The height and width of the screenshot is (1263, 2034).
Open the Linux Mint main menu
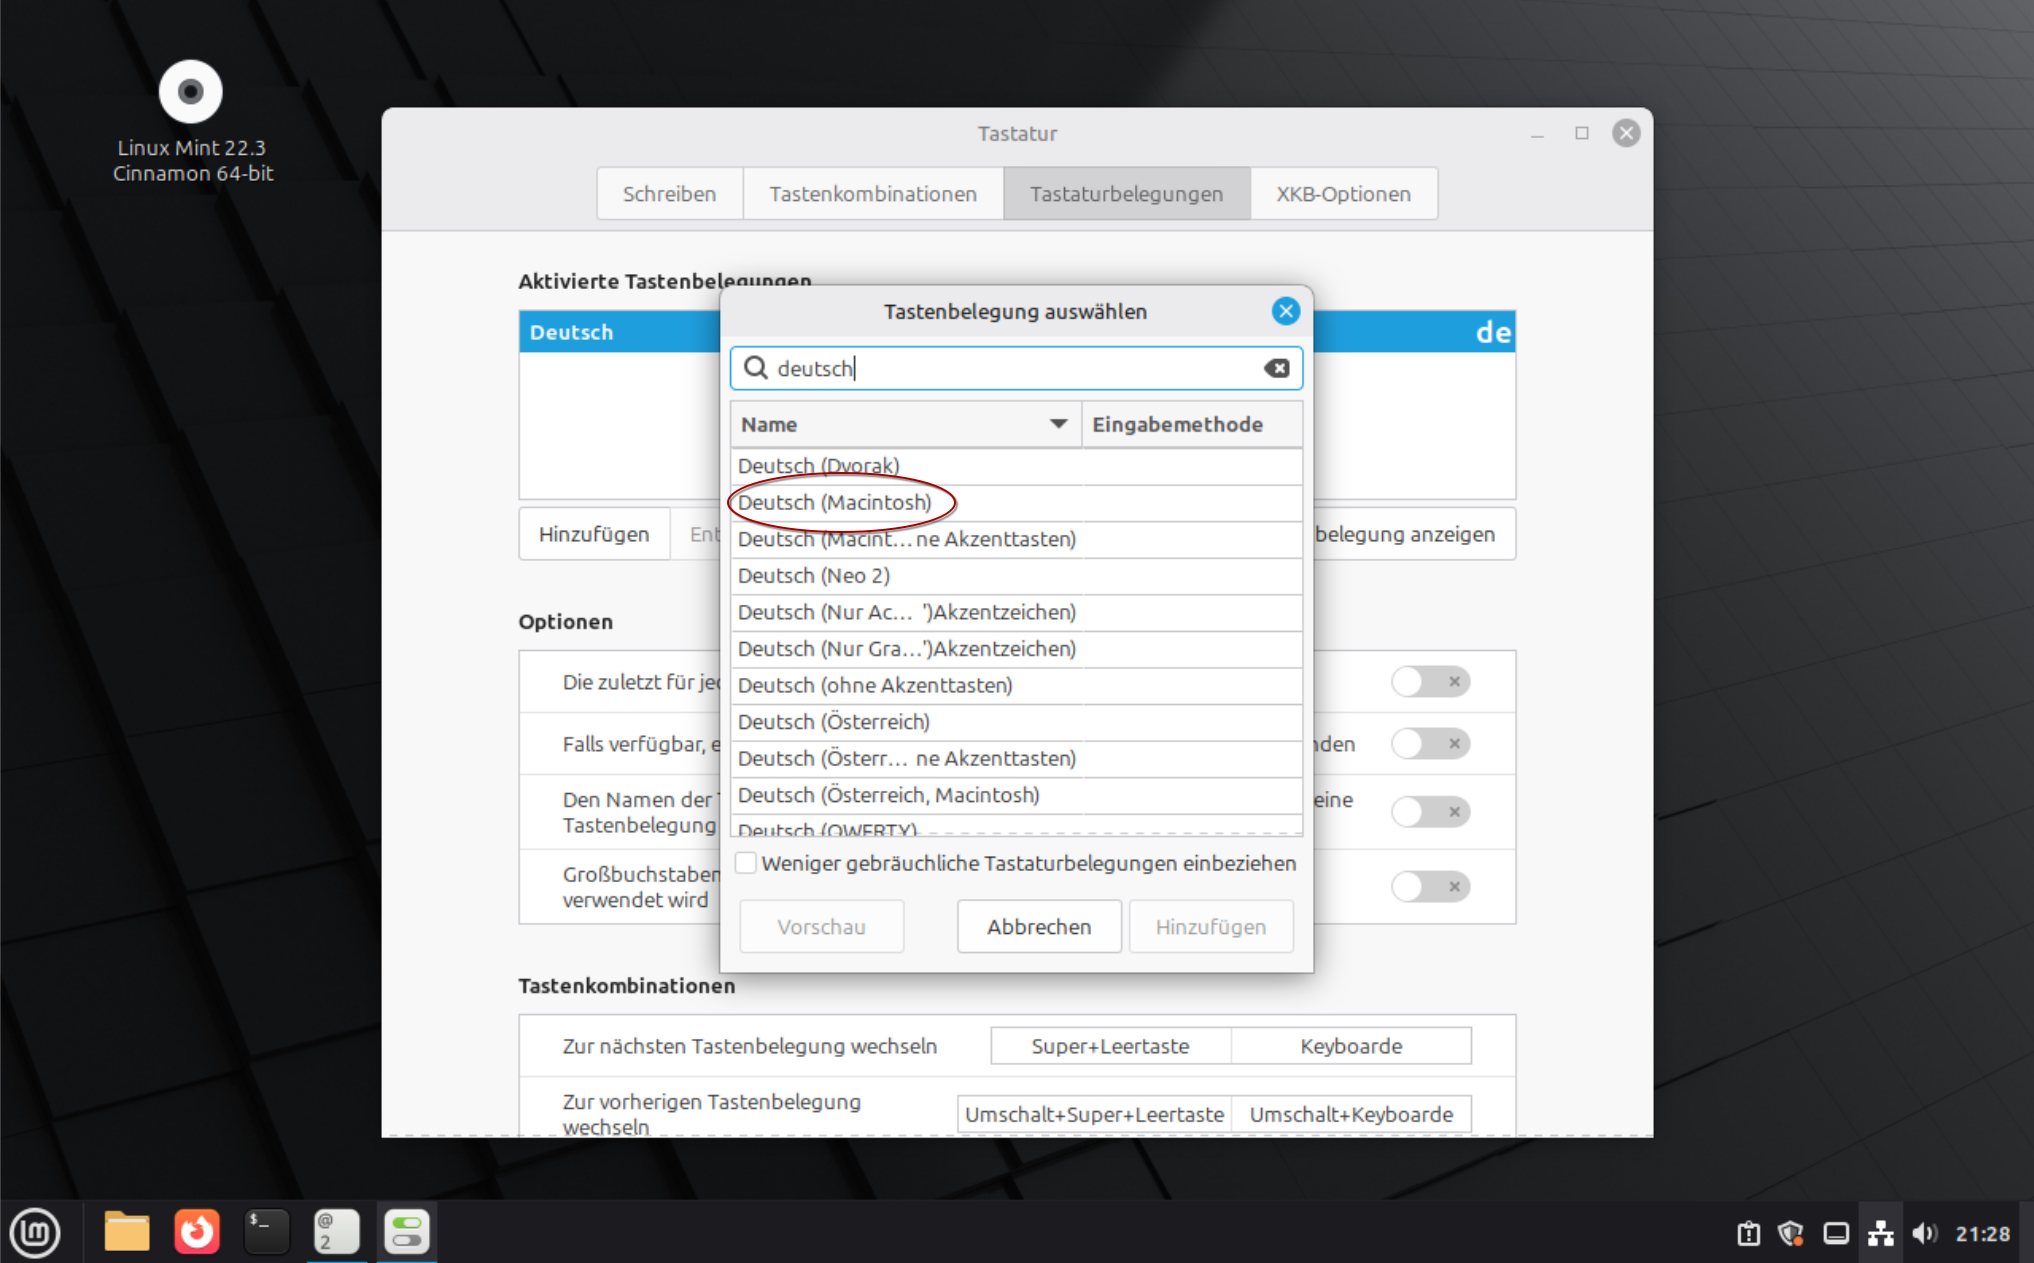point(36,1233)
